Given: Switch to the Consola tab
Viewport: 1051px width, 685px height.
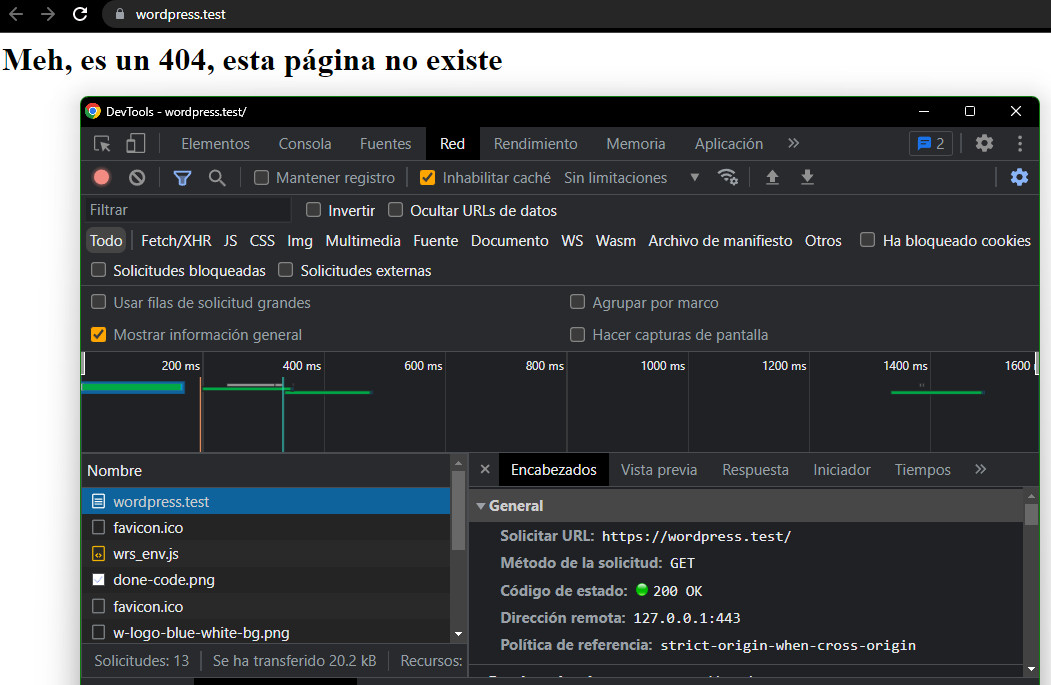Looking at the screenshot, I should point(304,143).
